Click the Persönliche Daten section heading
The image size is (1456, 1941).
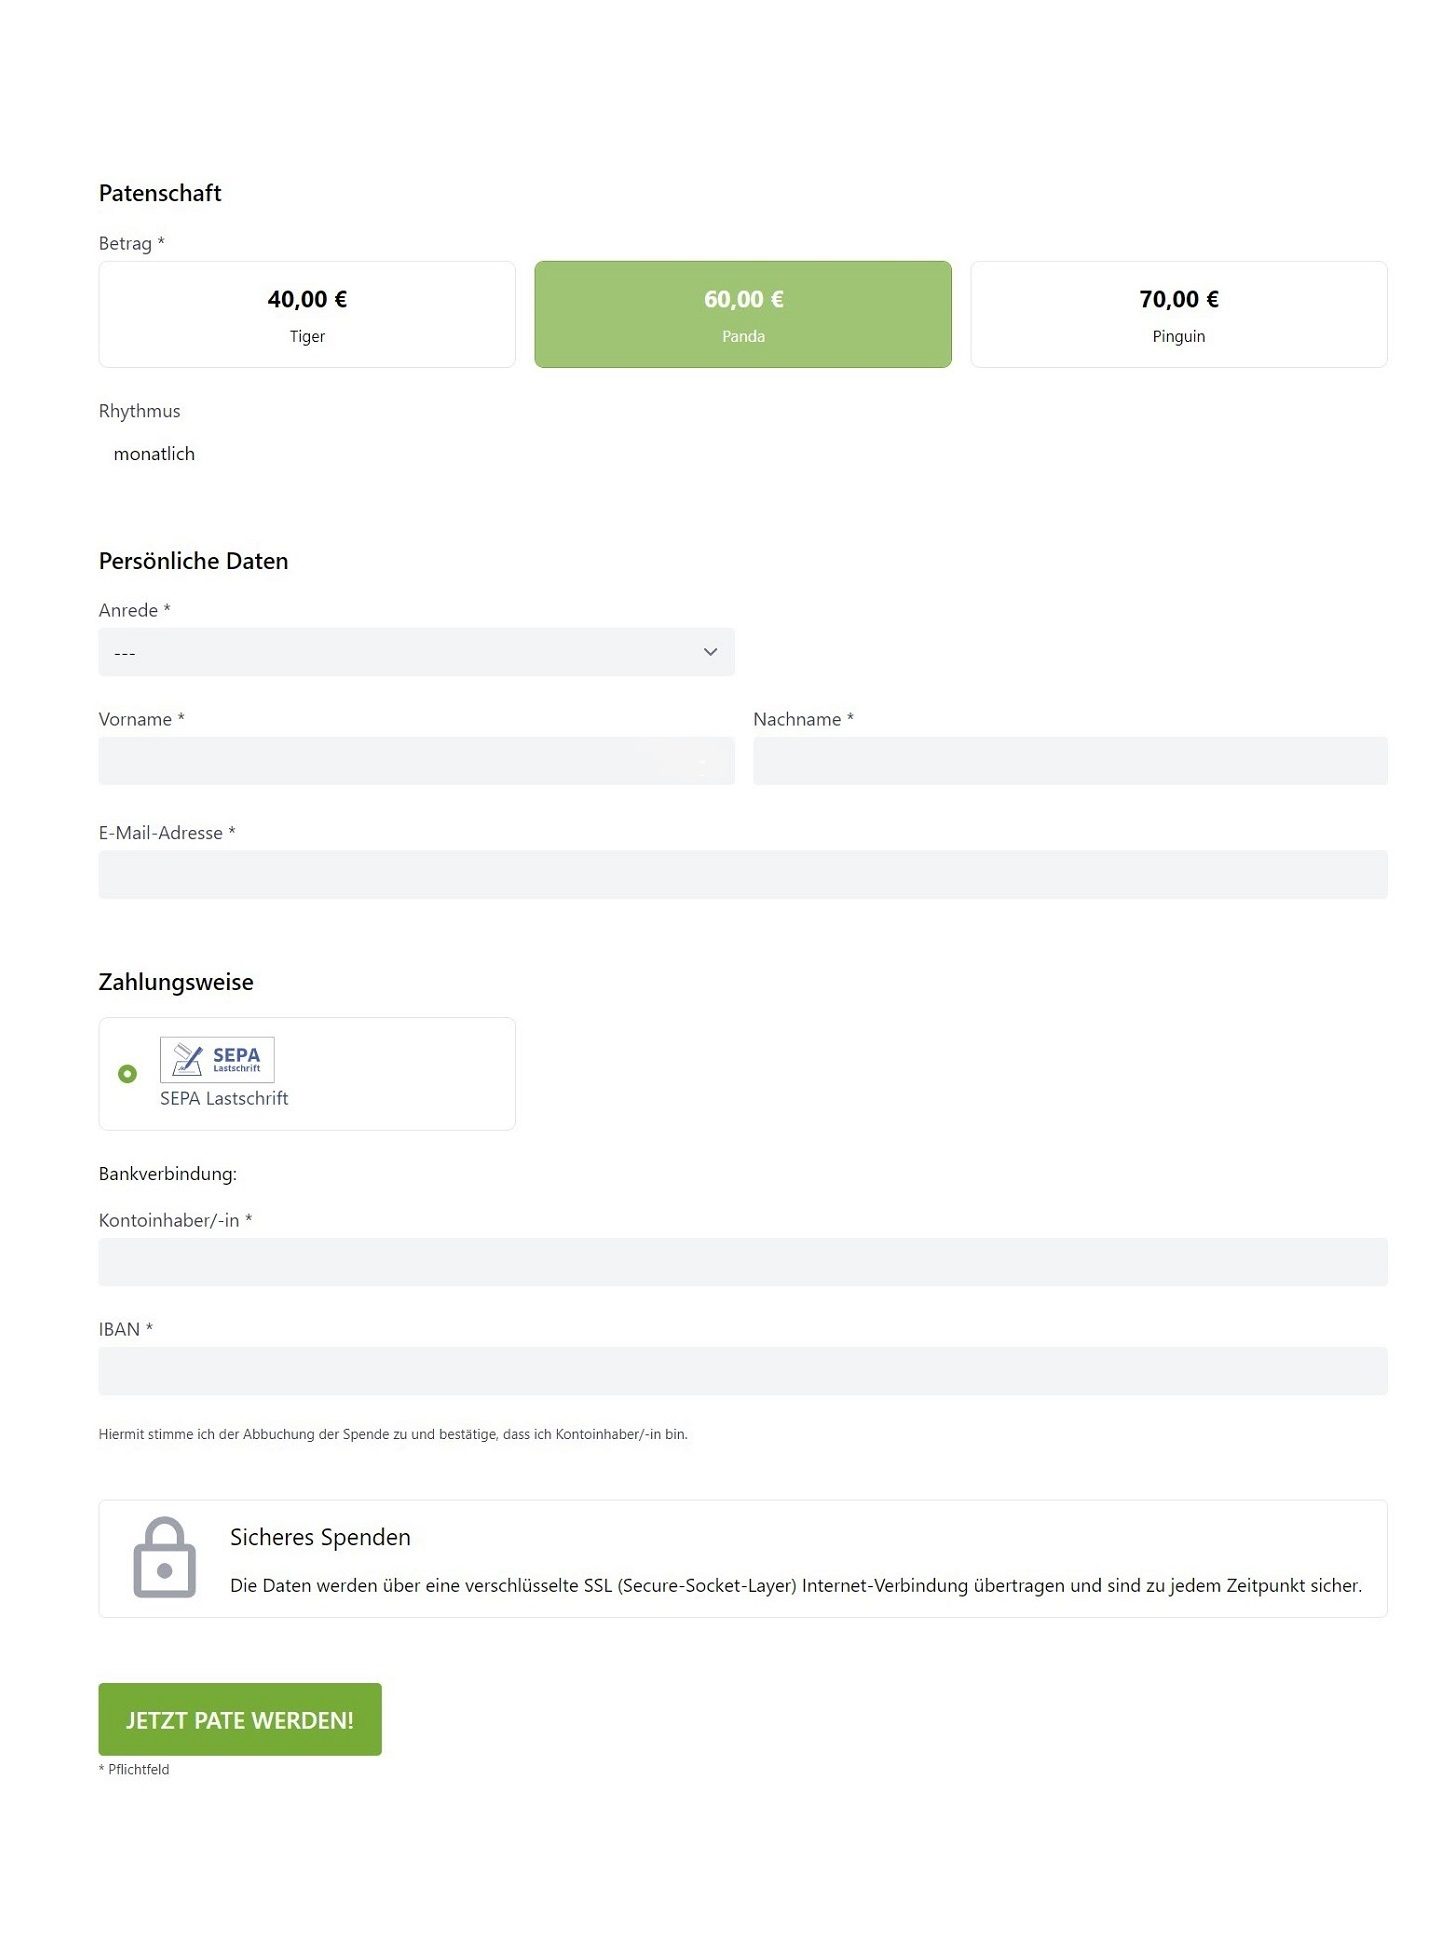[x=193, y=561]
